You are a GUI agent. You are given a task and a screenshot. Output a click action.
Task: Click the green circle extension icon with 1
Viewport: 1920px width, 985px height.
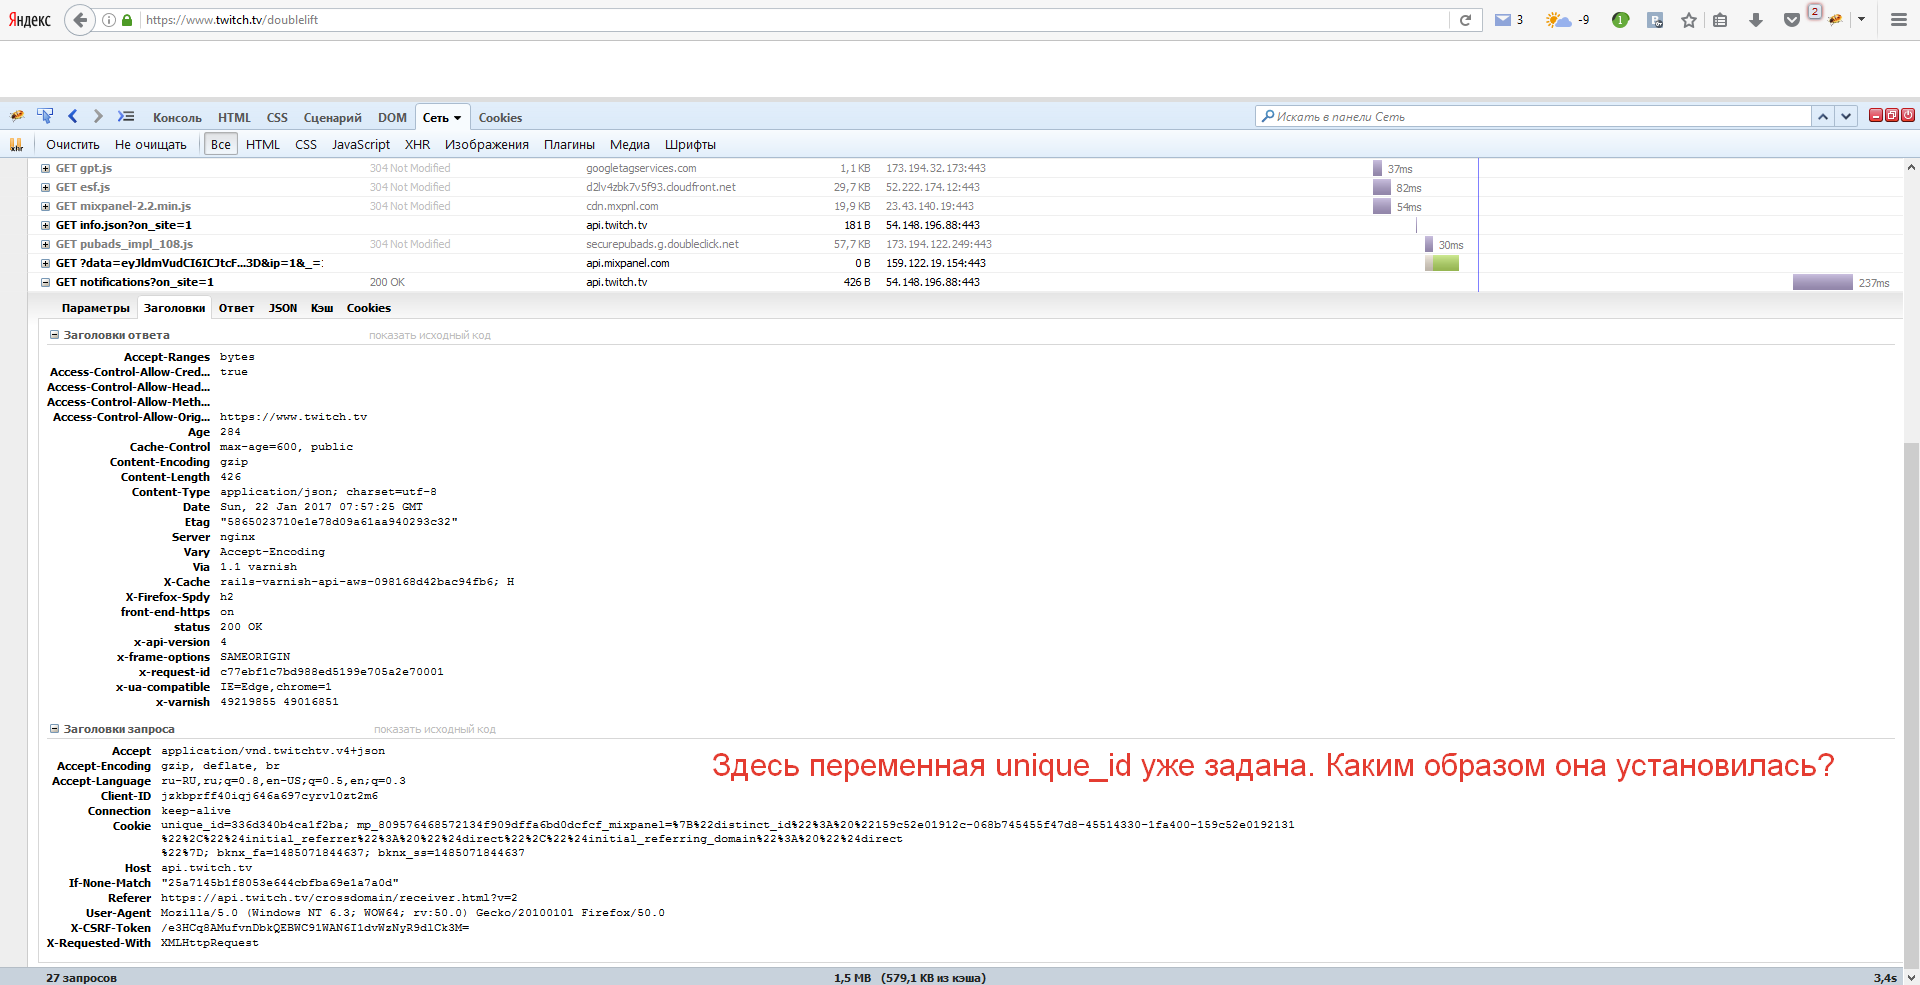point(1621,20)
